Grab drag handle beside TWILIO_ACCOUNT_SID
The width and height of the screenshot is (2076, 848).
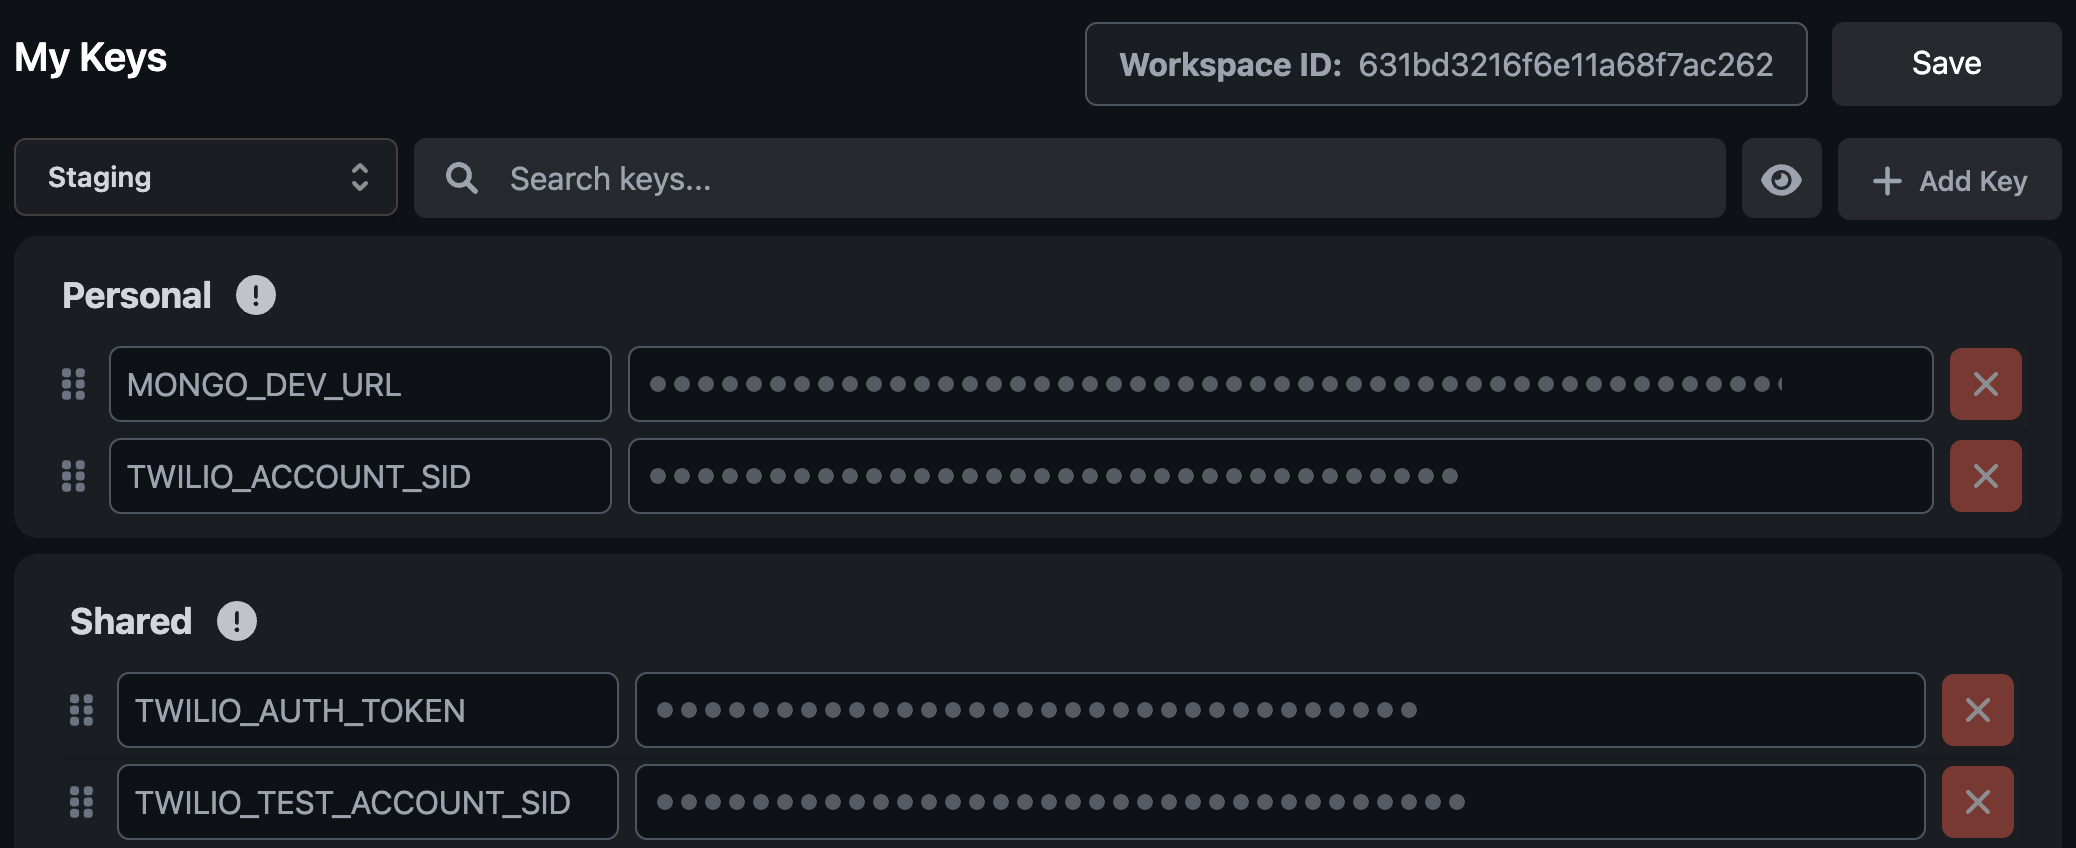pos(73,476)
